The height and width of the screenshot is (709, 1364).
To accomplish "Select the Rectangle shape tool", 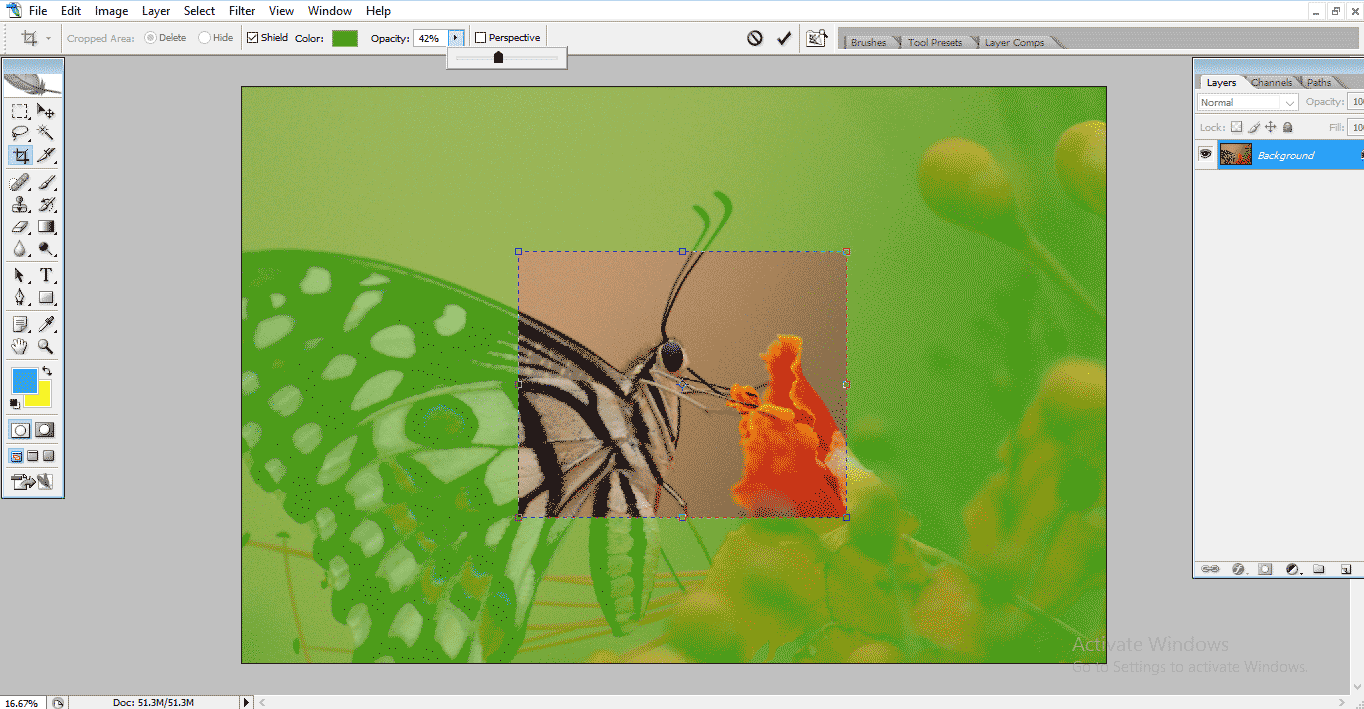I will pyautogui.click(x=46, y=298).
